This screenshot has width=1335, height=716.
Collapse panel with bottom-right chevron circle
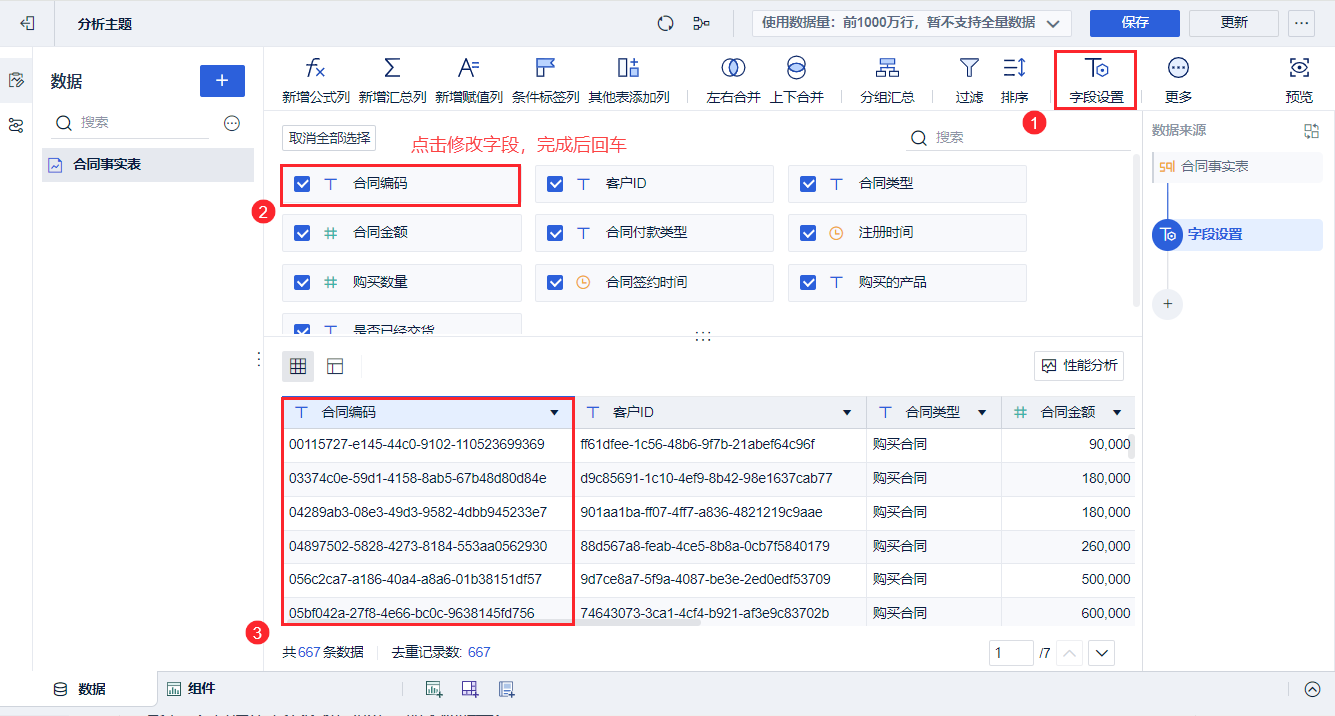click(x=1313, y=689)
